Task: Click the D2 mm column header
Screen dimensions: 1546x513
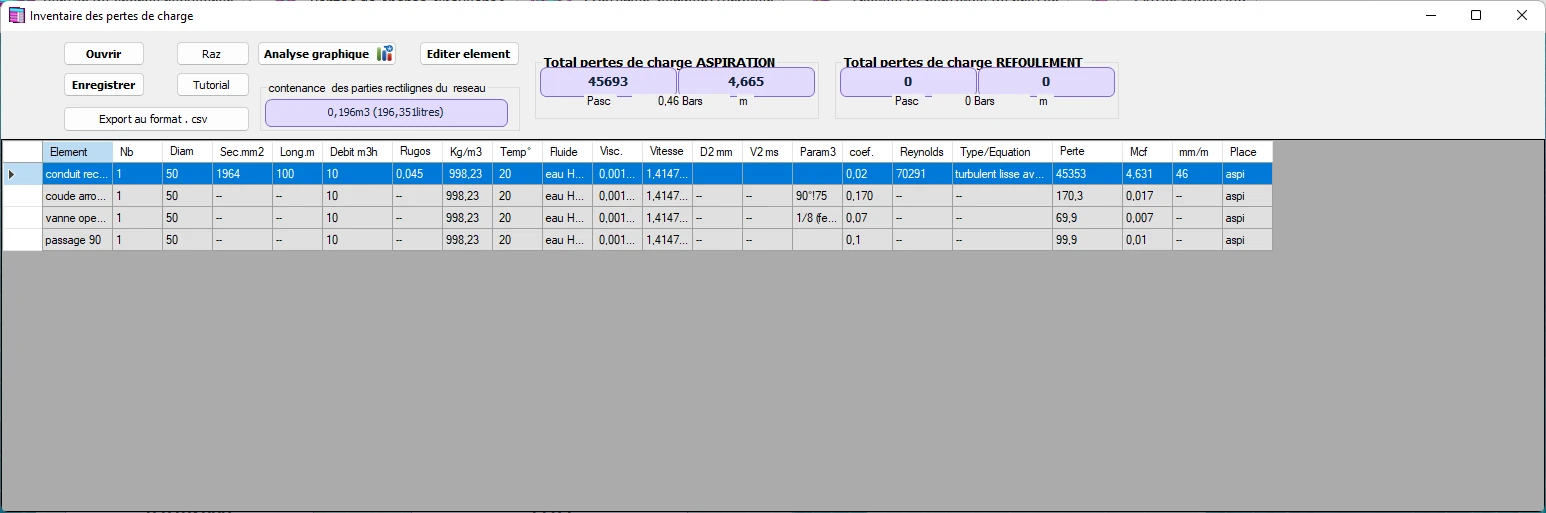Action: click(x=717, y=152)
